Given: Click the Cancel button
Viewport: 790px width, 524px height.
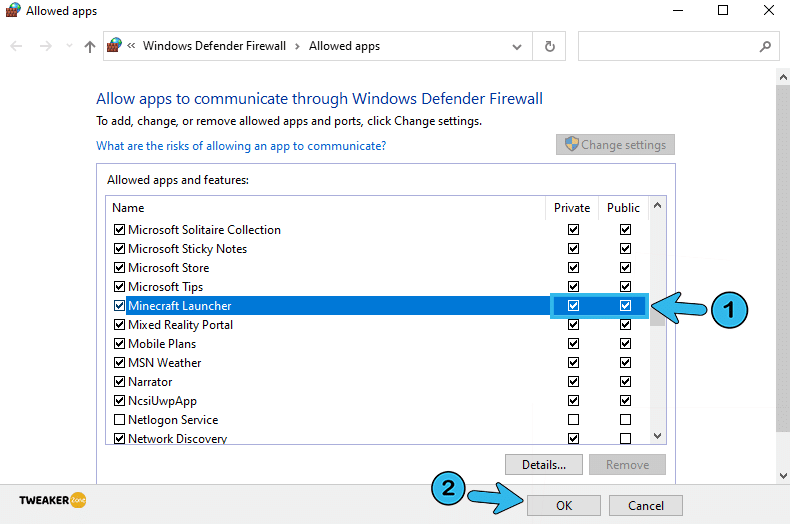Looking at the screenshot, I should click(x=645, y=505).
